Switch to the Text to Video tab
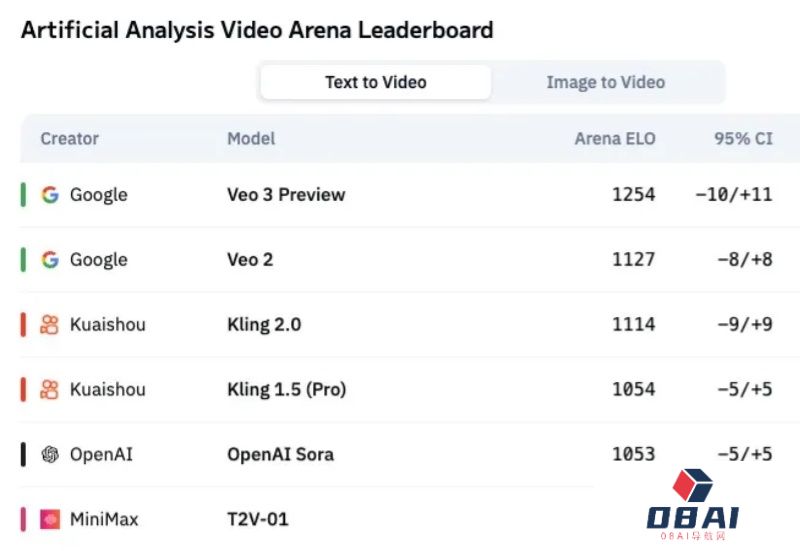This screenshot has height=551, width=800. pyautogui.click(x=376, y=82)
